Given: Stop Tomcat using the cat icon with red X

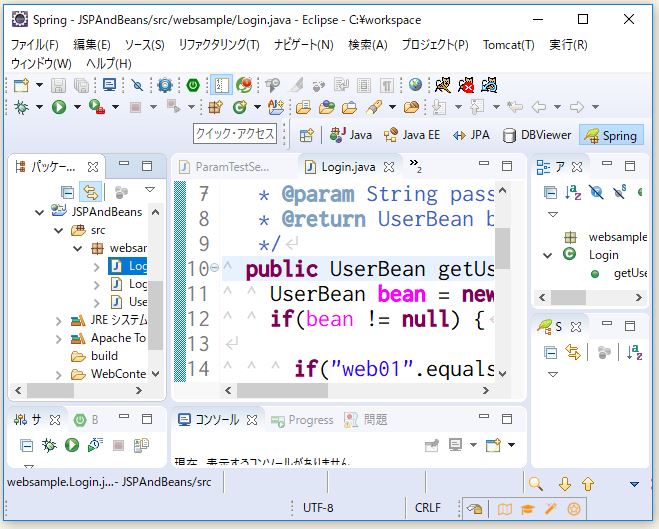Looking at the screenshot, I should click(x=466, y=85).
